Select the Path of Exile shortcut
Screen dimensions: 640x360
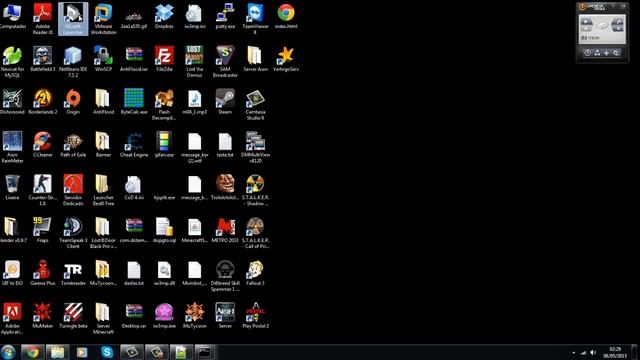[73, 144]
